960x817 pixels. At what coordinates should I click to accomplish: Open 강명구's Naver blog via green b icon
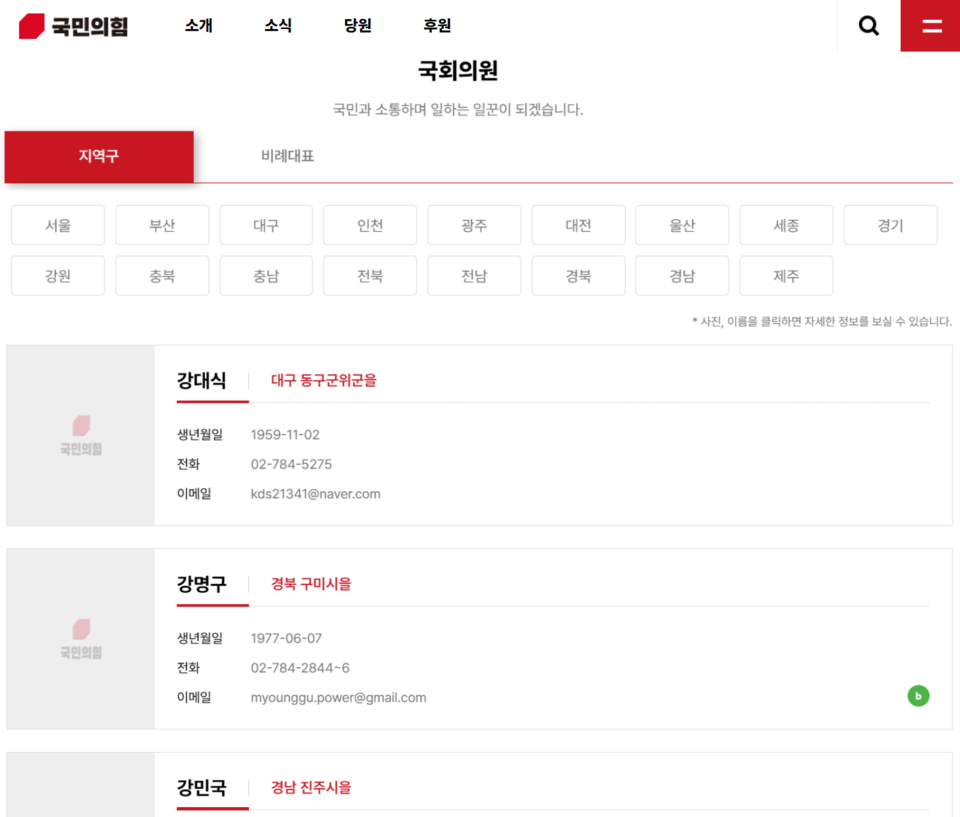[x=918, y=695]
